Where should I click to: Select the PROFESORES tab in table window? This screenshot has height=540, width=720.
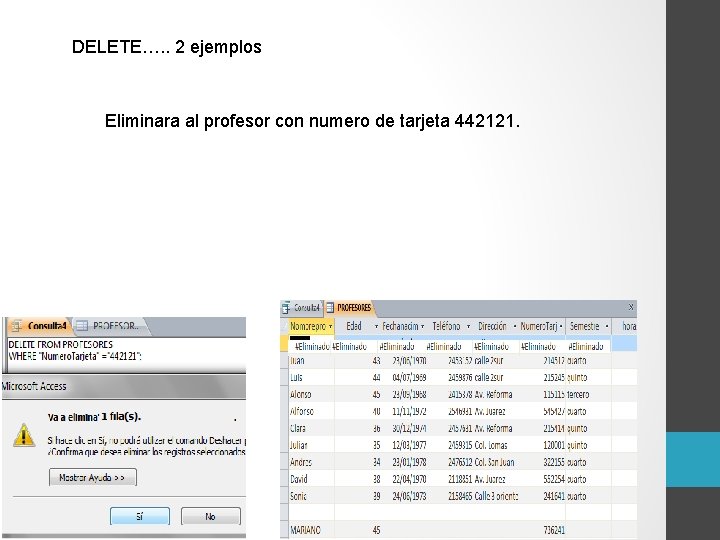(x=349, y=308)
